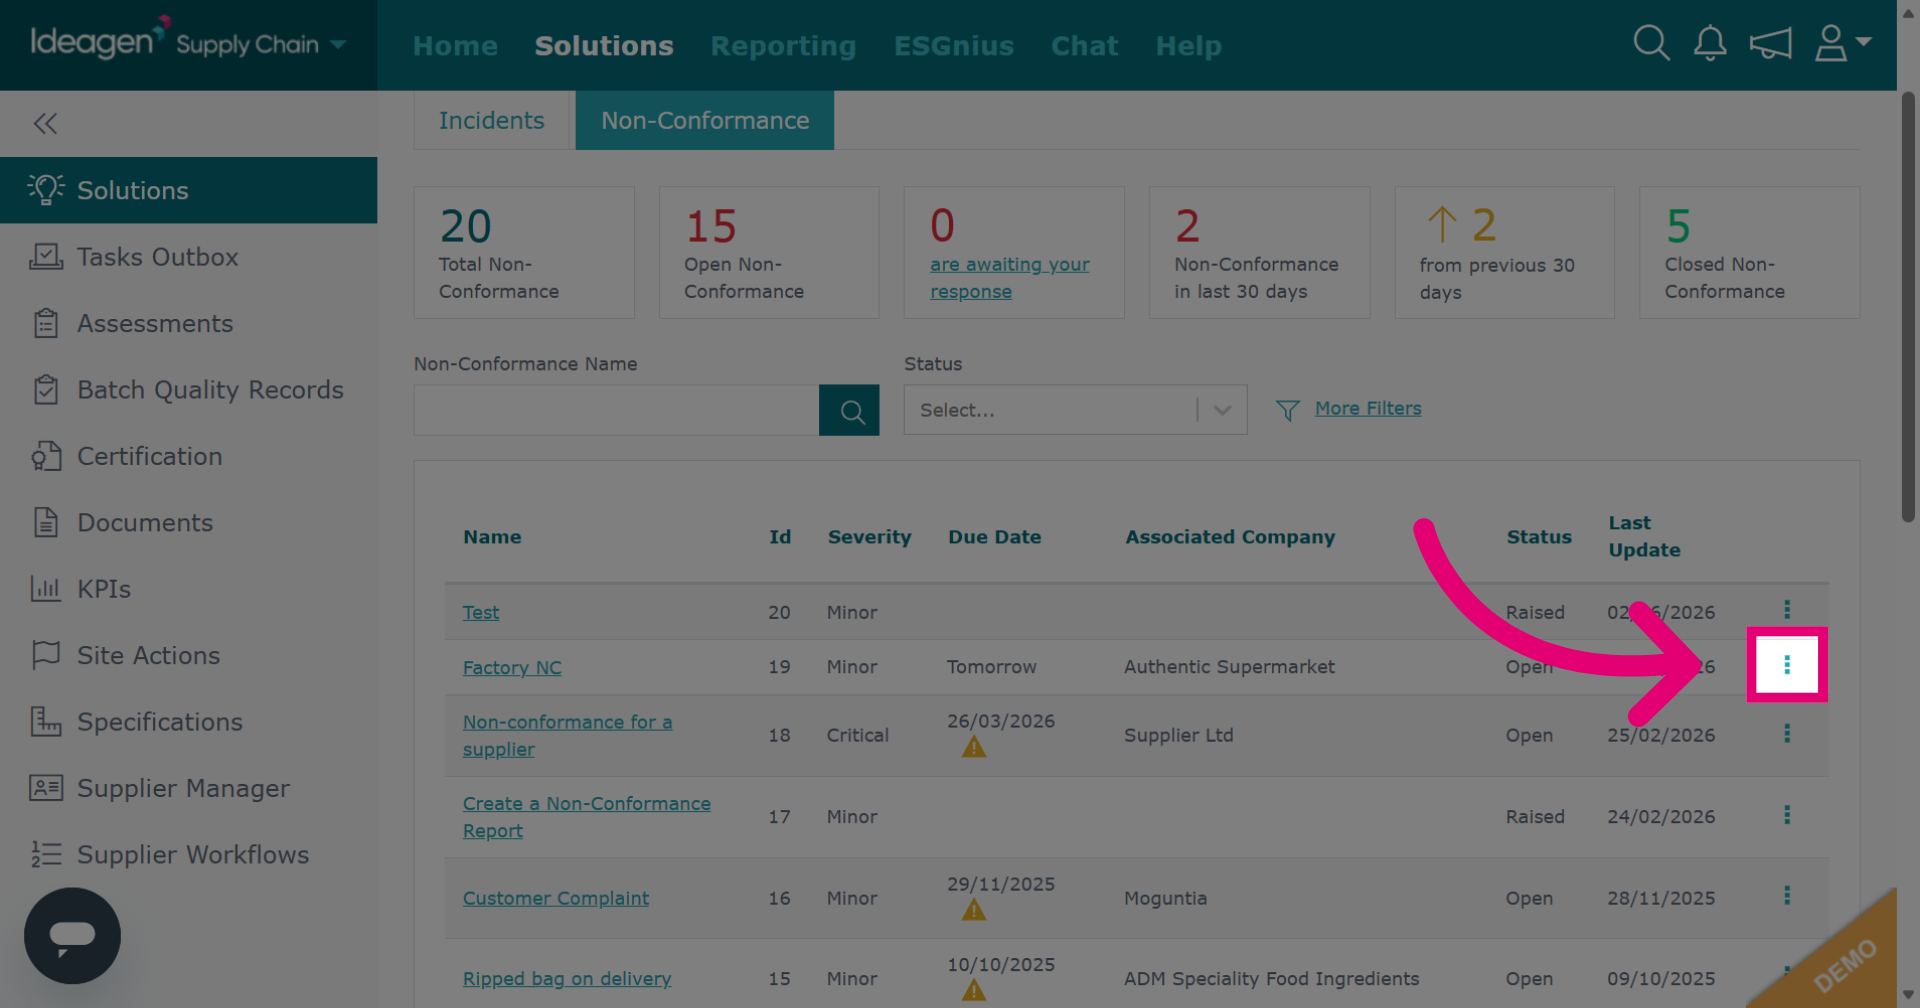This screenshot has width=1920, height=1008.
Task: Open the Test row three-dot menu
Action: click(1787, 609)
